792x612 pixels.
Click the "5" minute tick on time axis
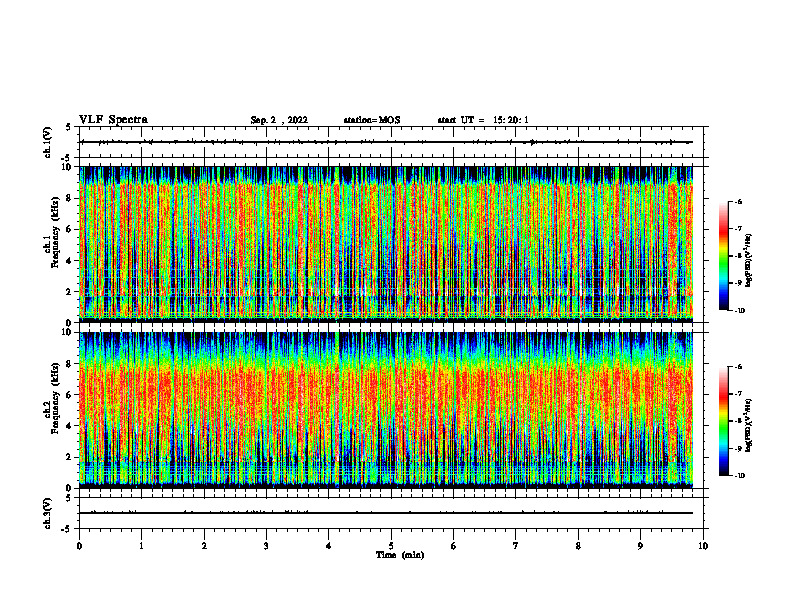point(391,546)
